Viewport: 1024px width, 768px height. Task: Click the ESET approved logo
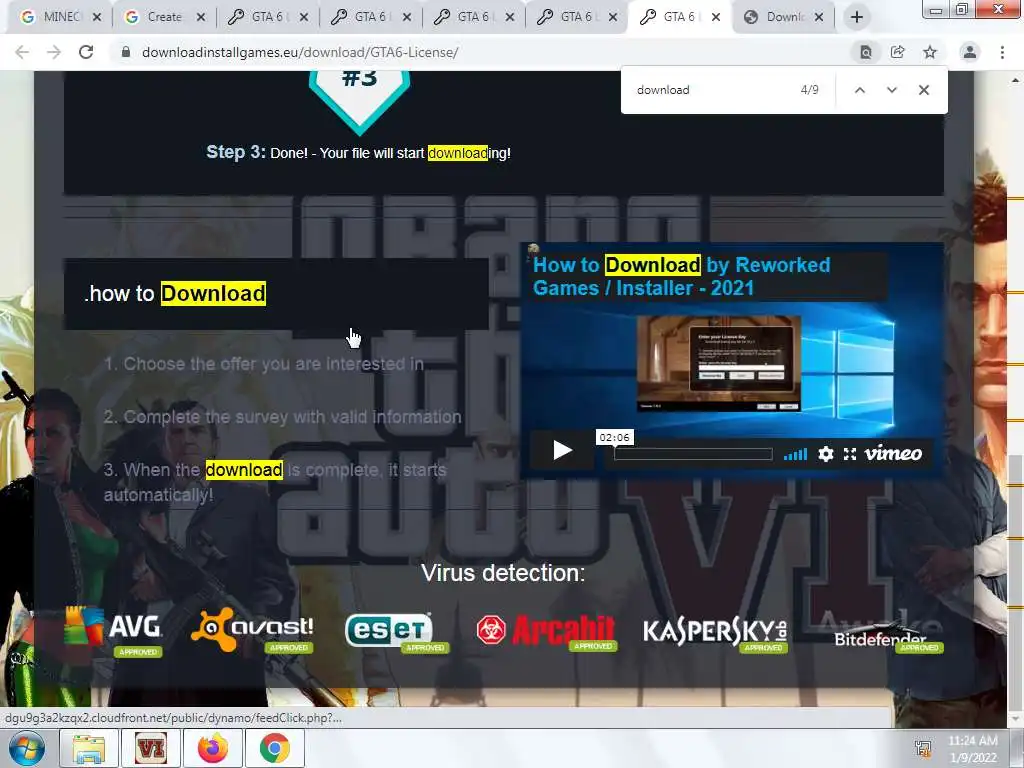pos(397,632)
